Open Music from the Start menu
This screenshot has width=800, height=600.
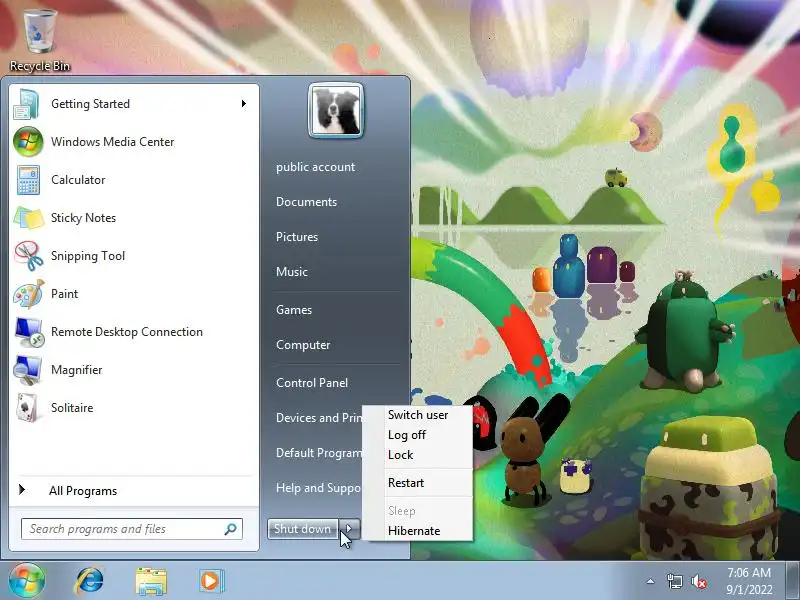(292, 272)
